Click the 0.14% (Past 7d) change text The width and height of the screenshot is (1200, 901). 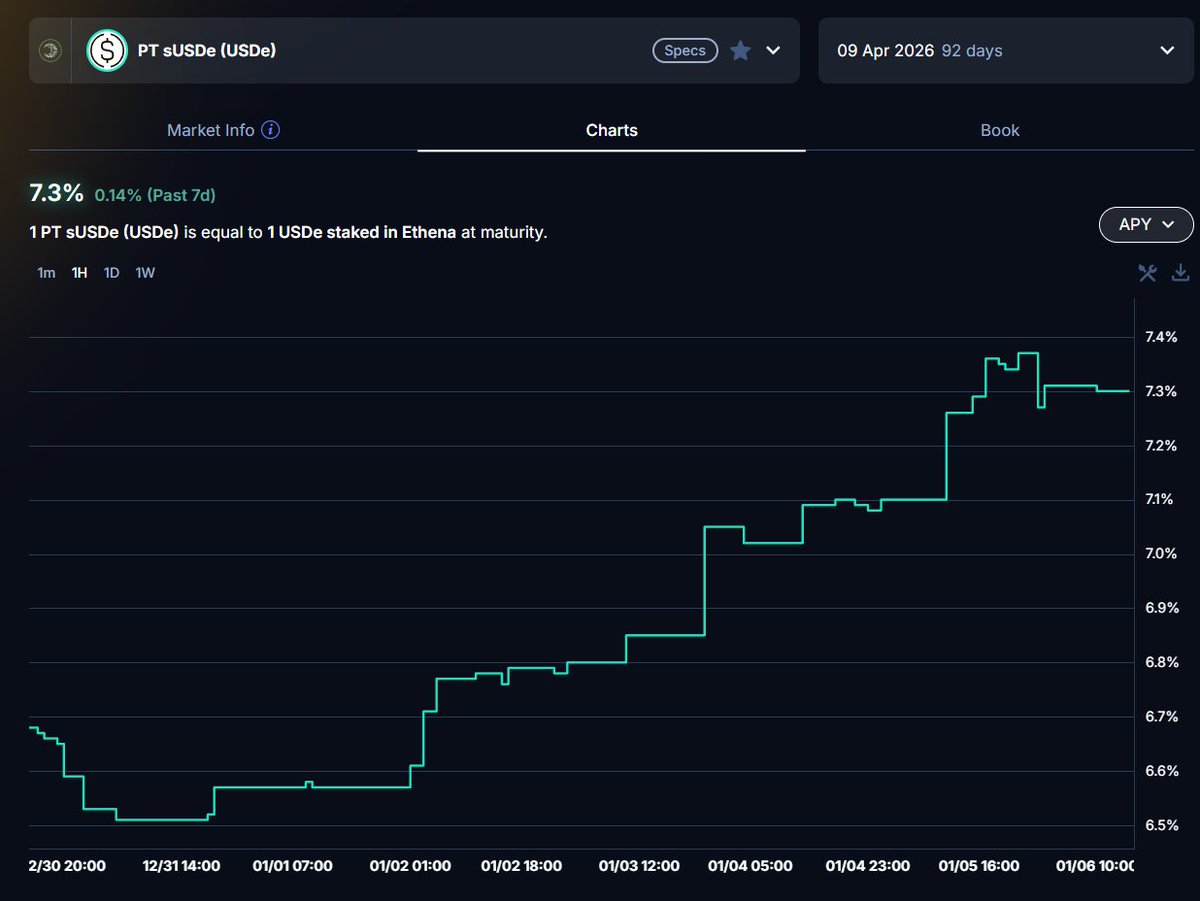click(x=155, y=195)
